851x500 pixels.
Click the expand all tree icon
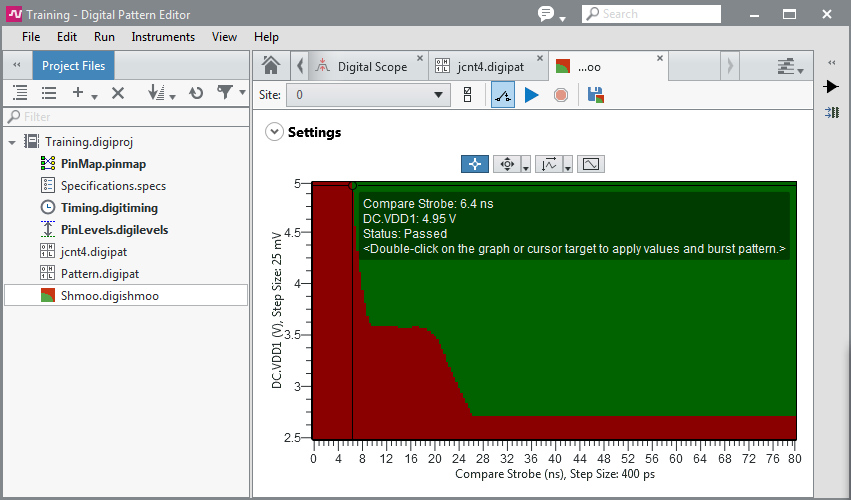click(x=20, y=93)
